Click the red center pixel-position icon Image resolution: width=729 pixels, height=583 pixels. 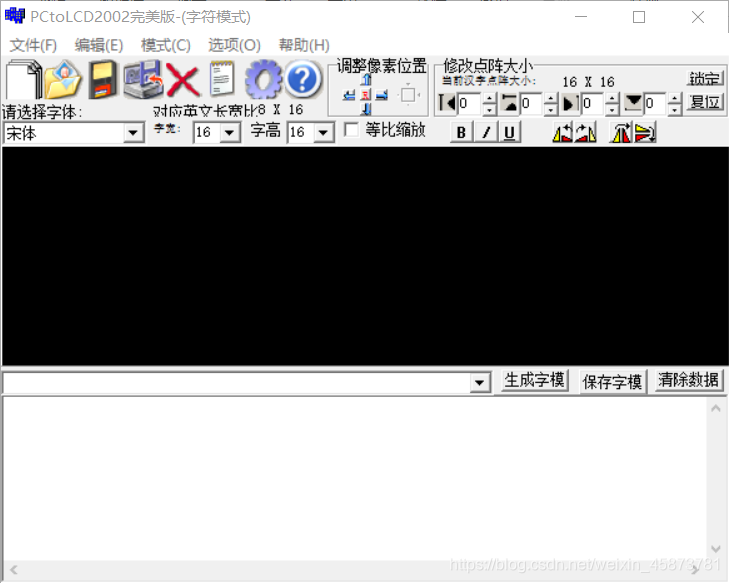click(366, 95)
